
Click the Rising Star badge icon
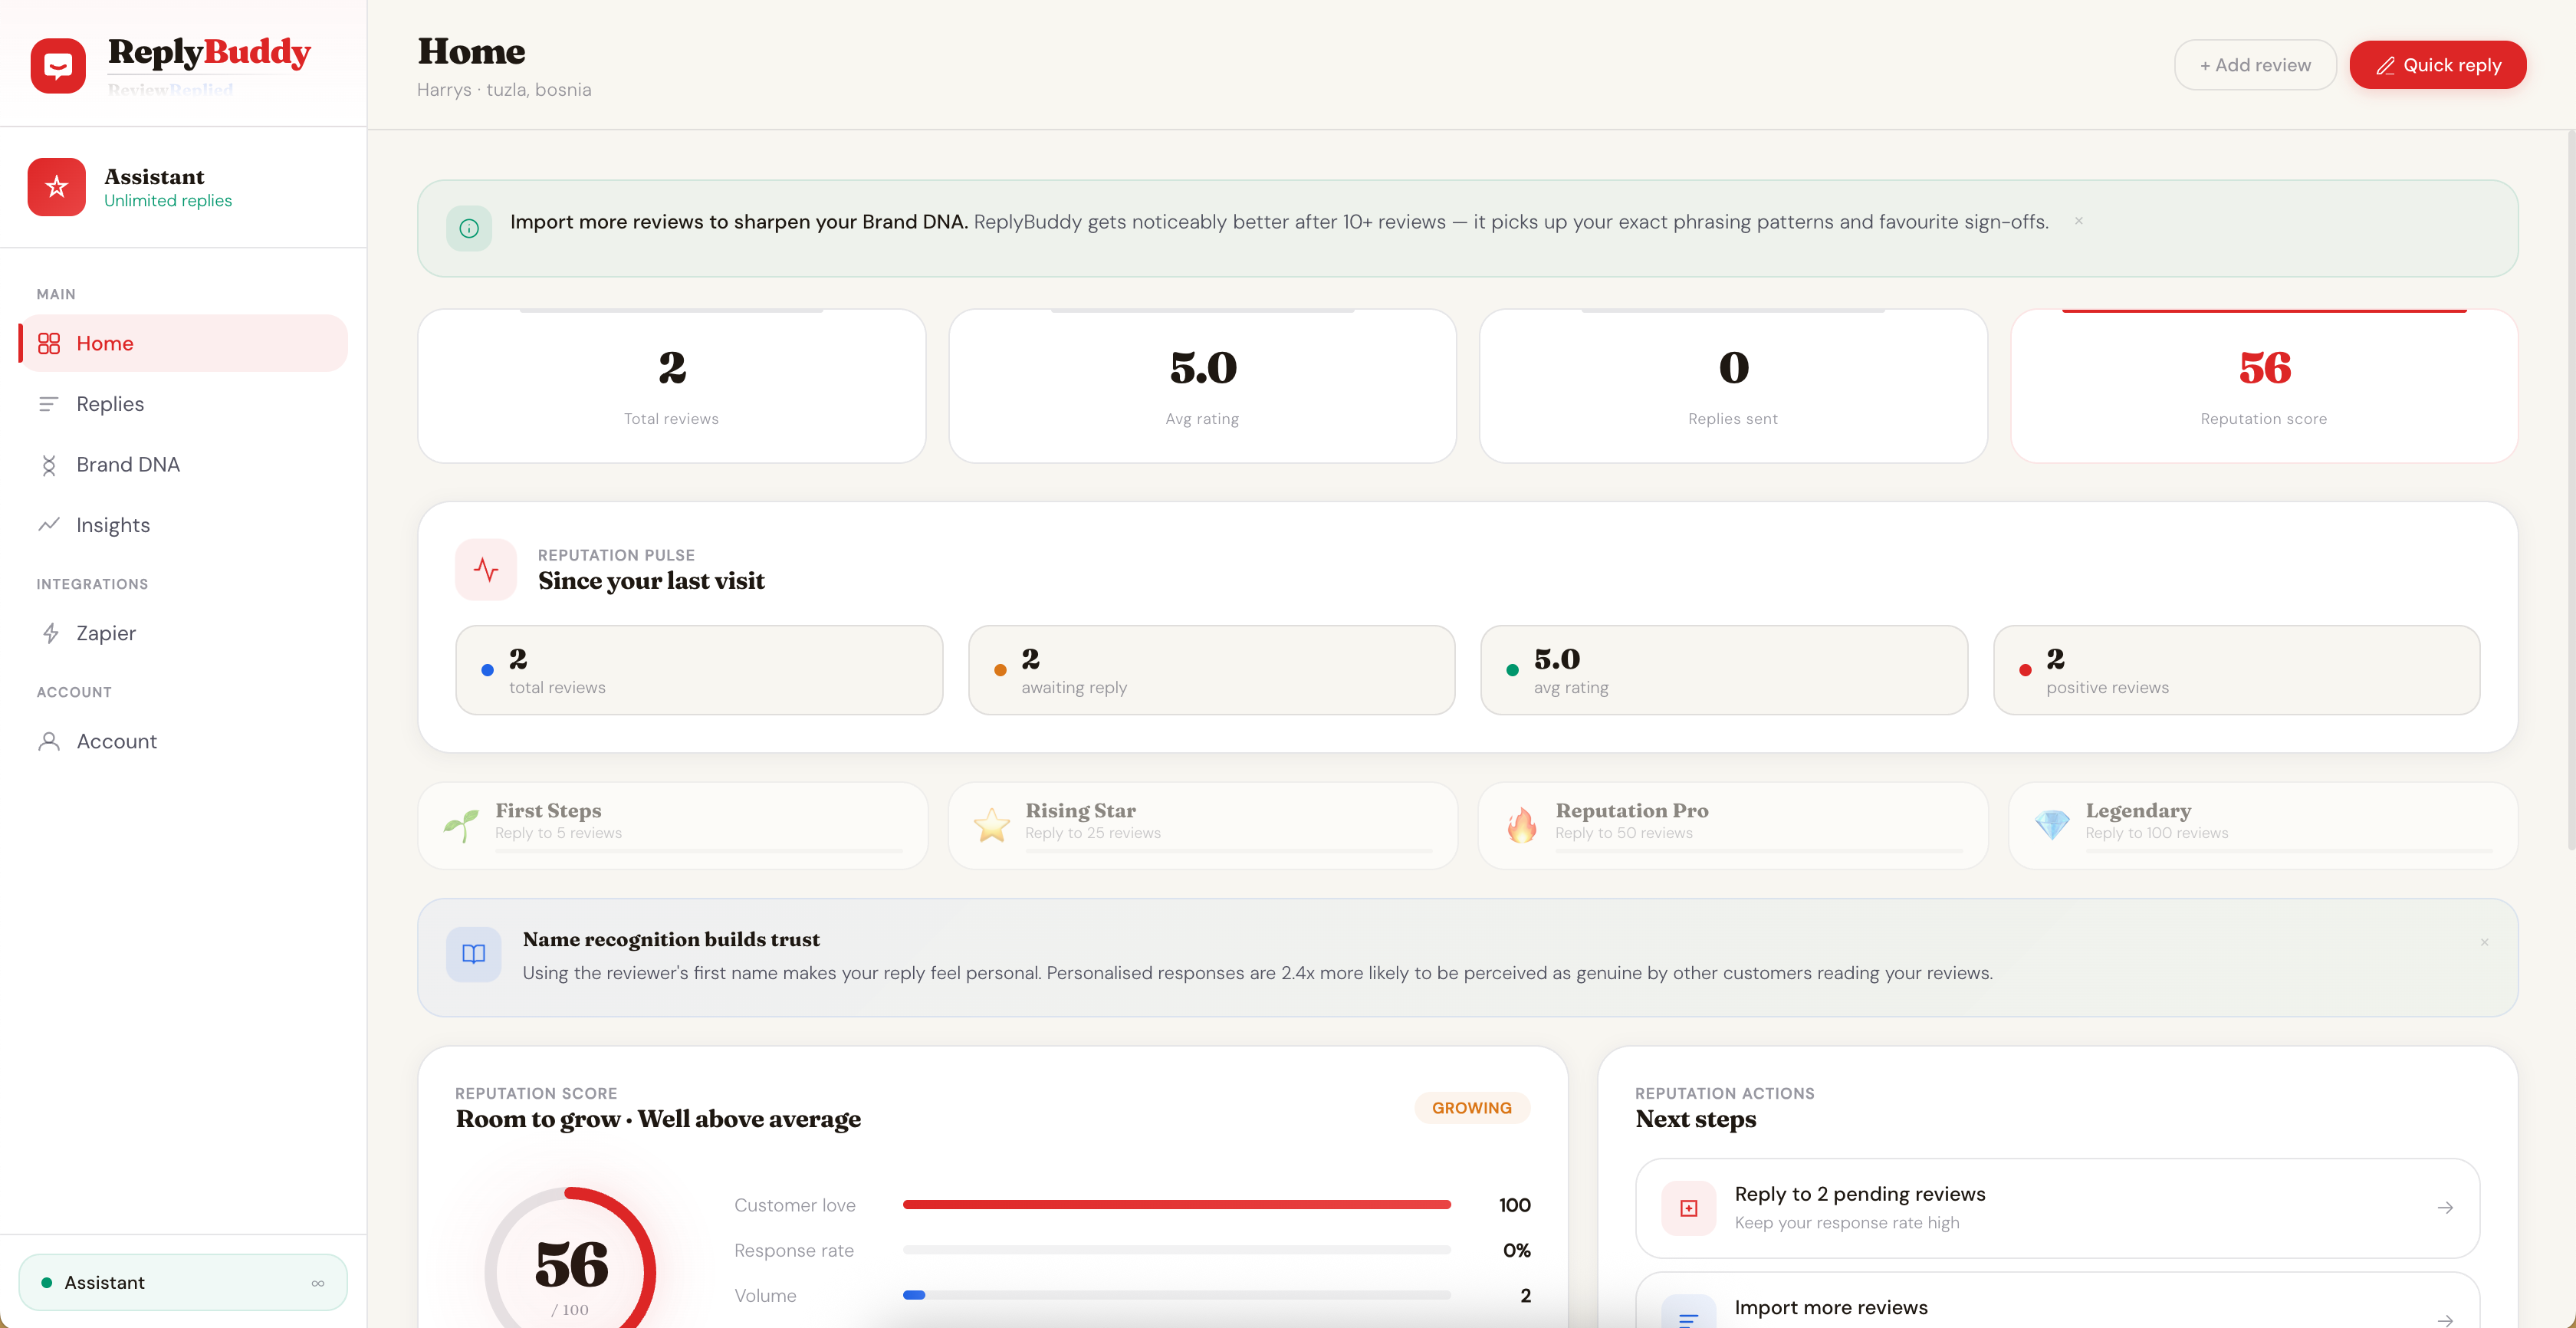pos(991,824)
